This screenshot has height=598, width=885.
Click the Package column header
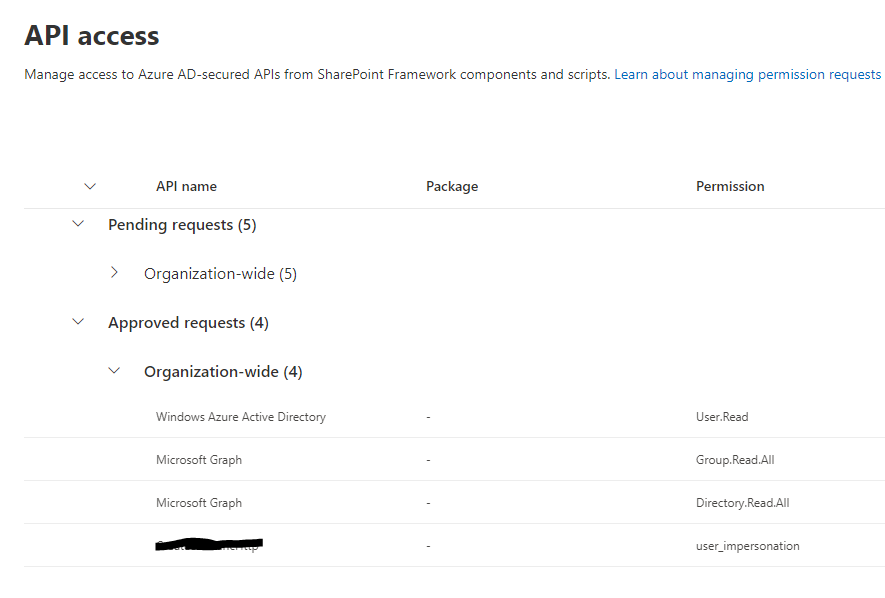pos(452,186)
